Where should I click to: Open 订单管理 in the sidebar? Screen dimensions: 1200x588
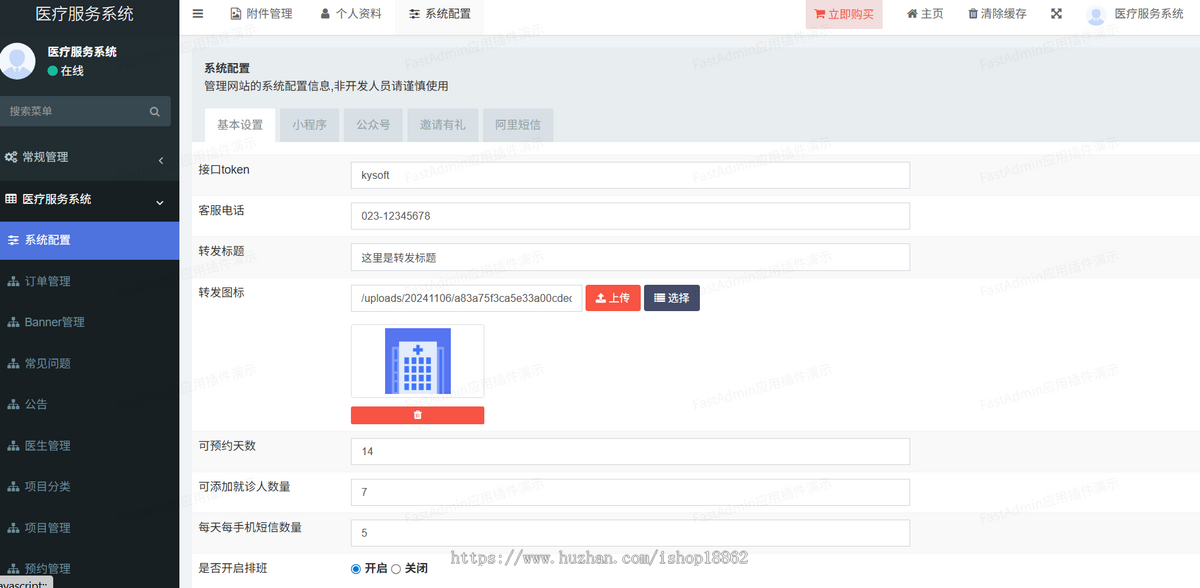pyautogui.click(x=47, y=281)
